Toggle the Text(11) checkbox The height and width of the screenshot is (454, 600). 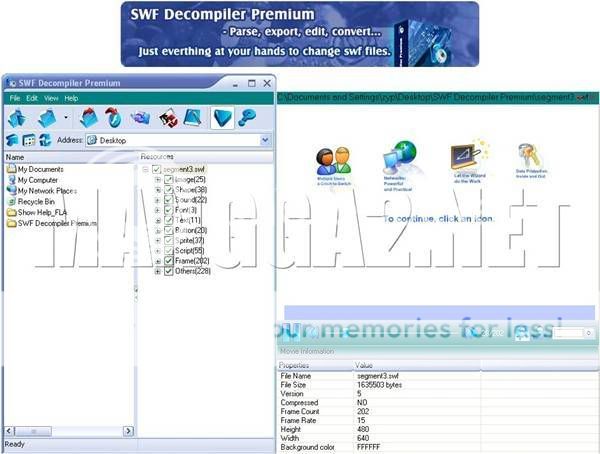[168, 220]
